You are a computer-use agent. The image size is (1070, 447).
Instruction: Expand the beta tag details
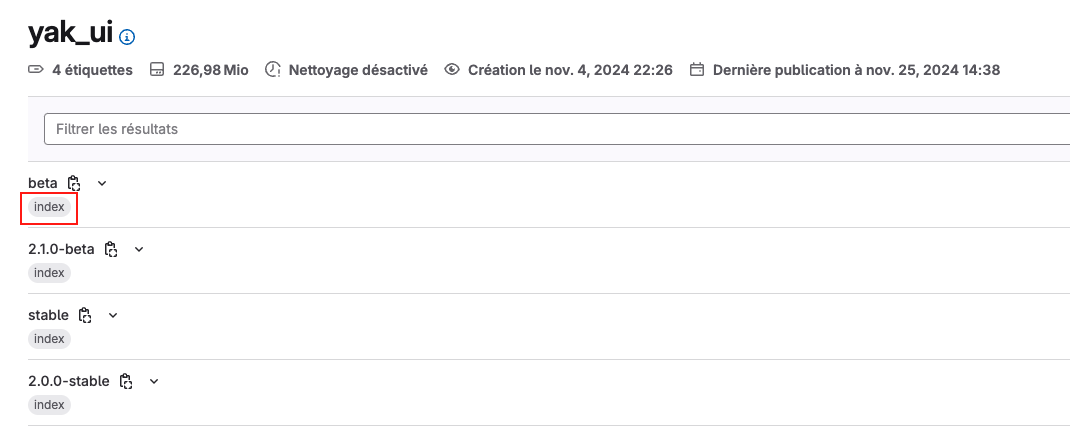pyautogui.click(x=101, y=183)
